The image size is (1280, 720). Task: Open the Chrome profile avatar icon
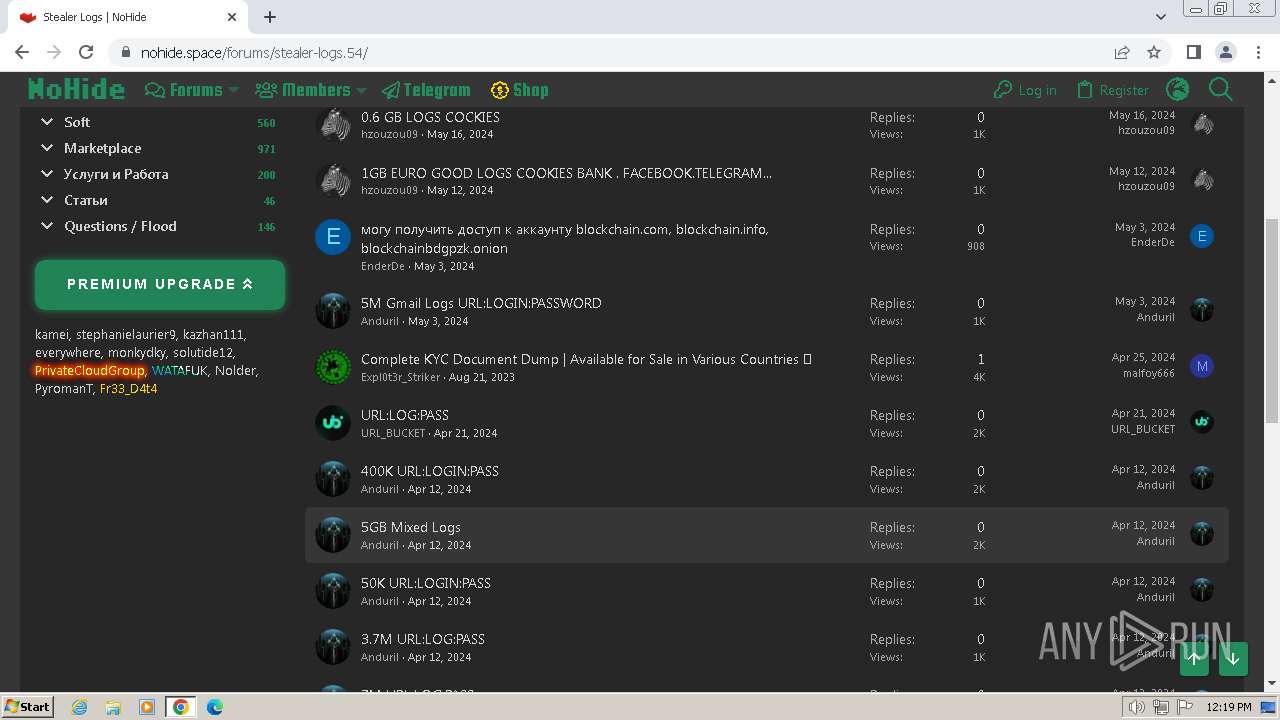click(x=1226, y=52)
